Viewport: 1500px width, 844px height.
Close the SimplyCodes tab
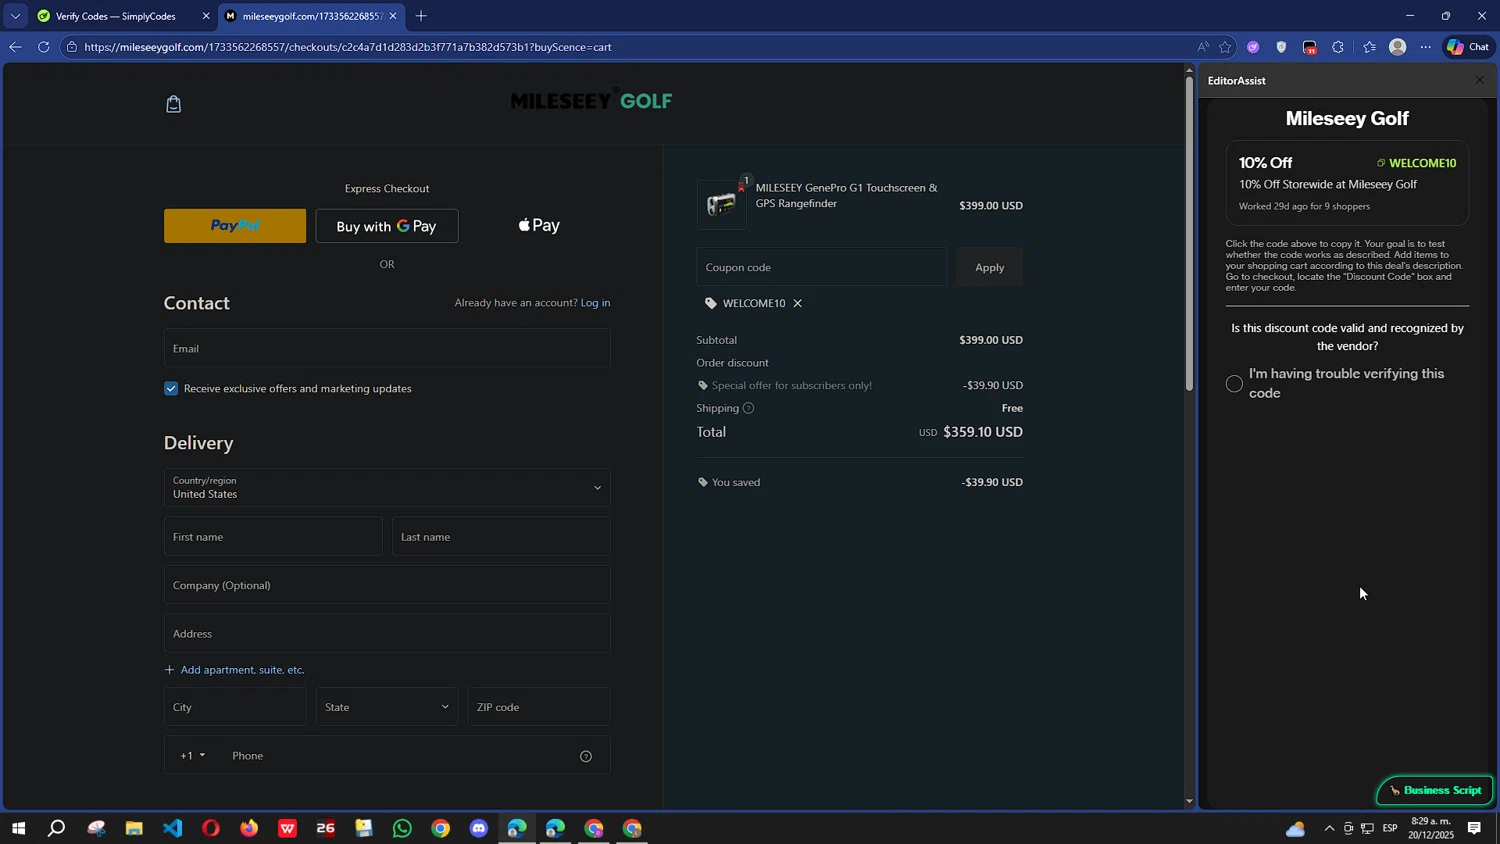[206, 16]
